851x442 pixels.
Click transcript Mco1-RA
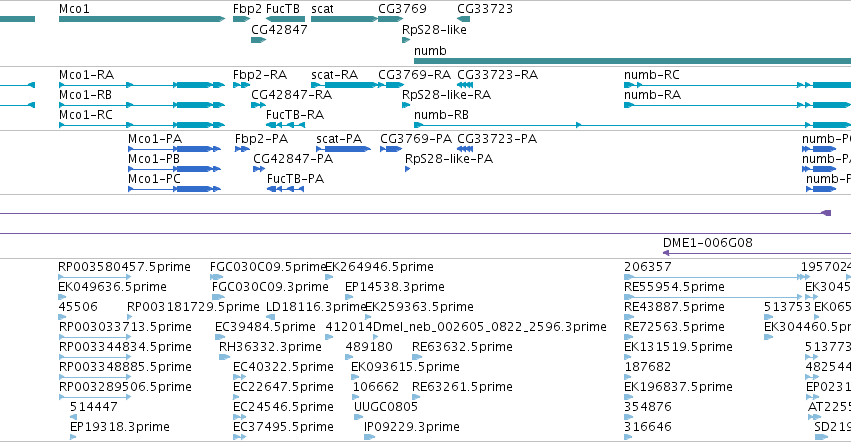pos(142,85)
